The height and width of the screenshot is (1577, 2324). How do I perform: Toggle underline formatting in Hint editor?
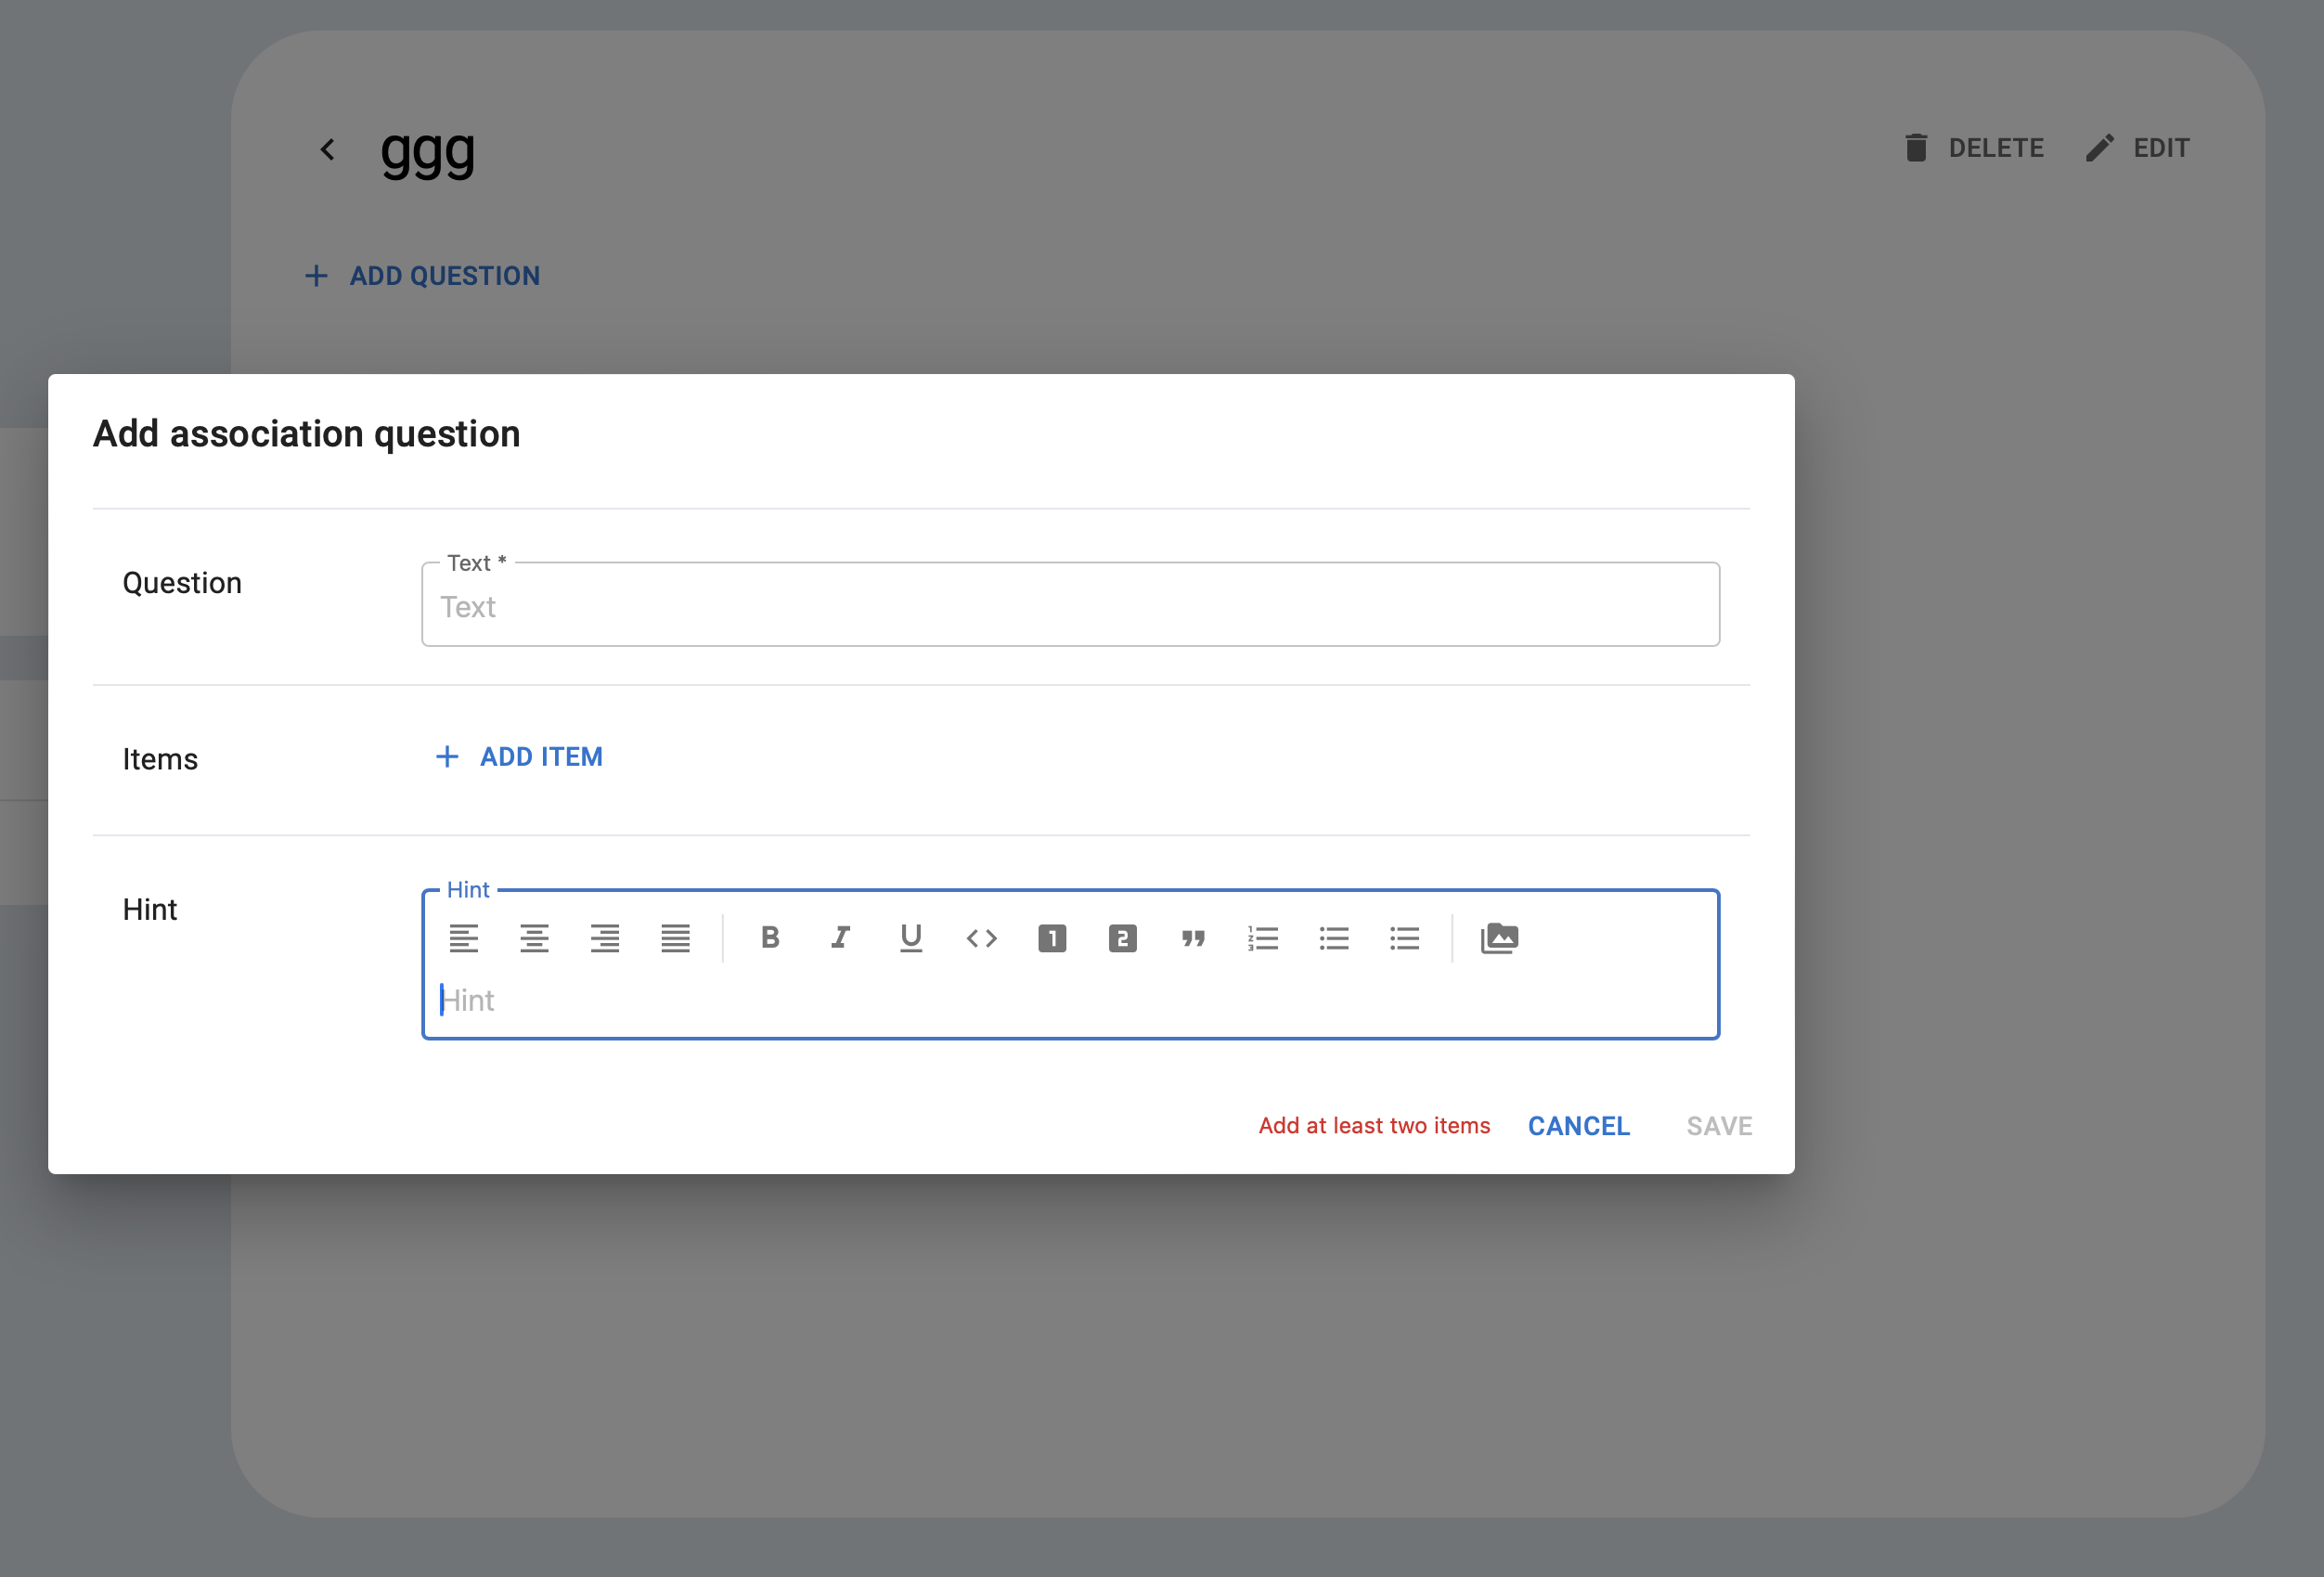coord(911,938)
